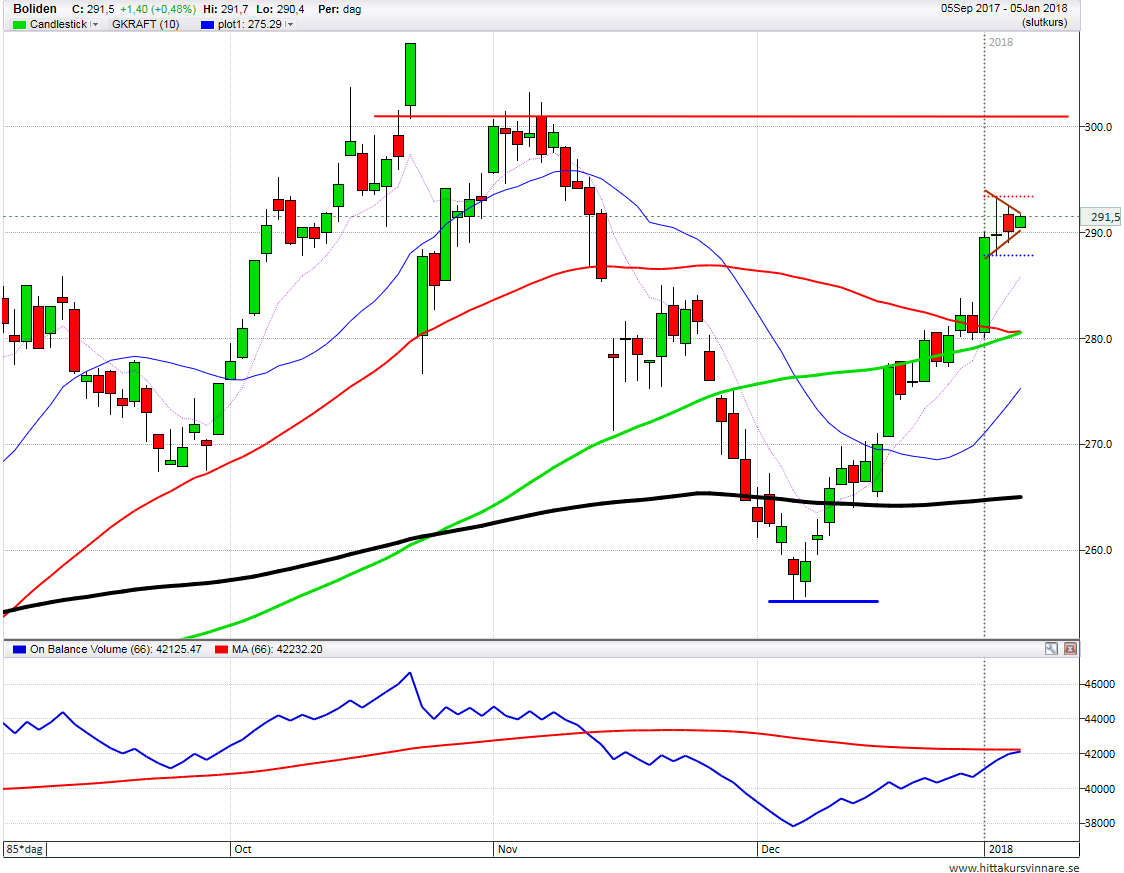Click the 44000 volume axis label
The width and height of the screenshot is (1124, 873).
[x=1100, y=719]
